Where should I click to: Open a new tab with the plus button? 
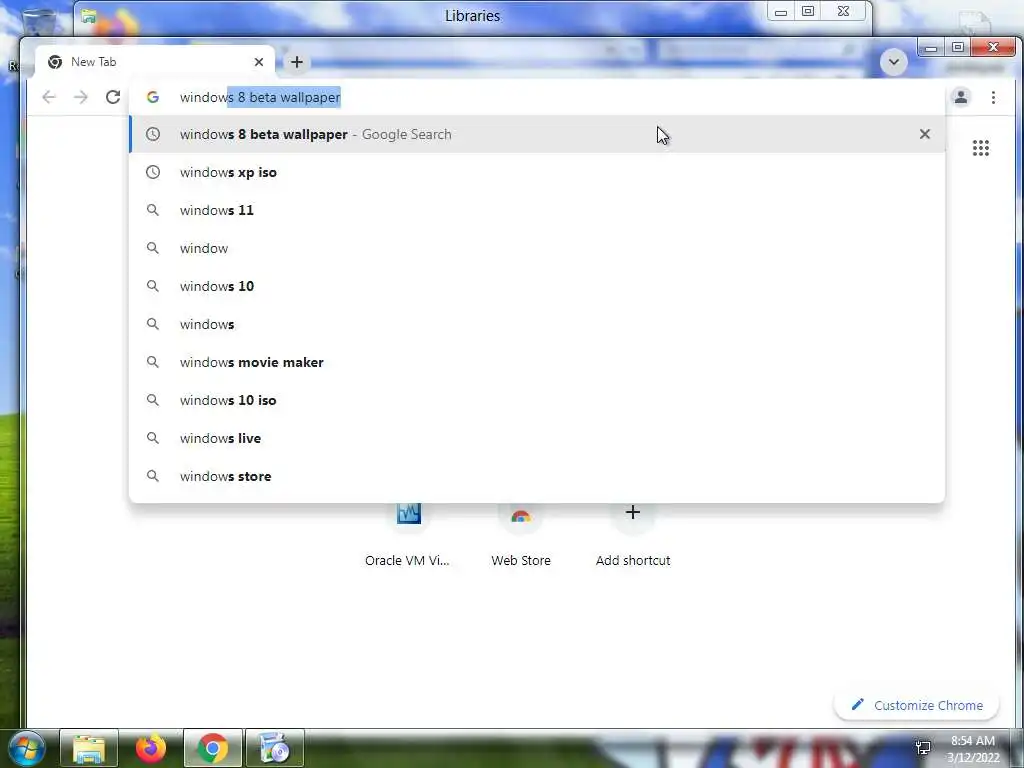pos(297,62)
